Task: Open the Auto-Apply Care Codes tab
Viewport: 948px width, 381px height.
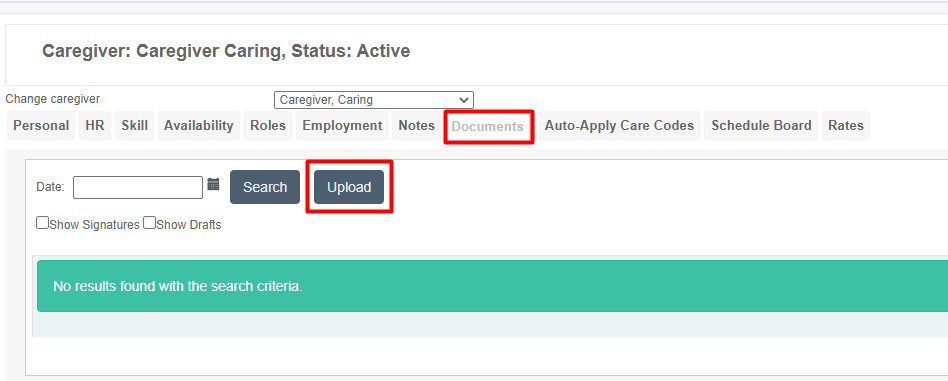Action: (619, 126)
